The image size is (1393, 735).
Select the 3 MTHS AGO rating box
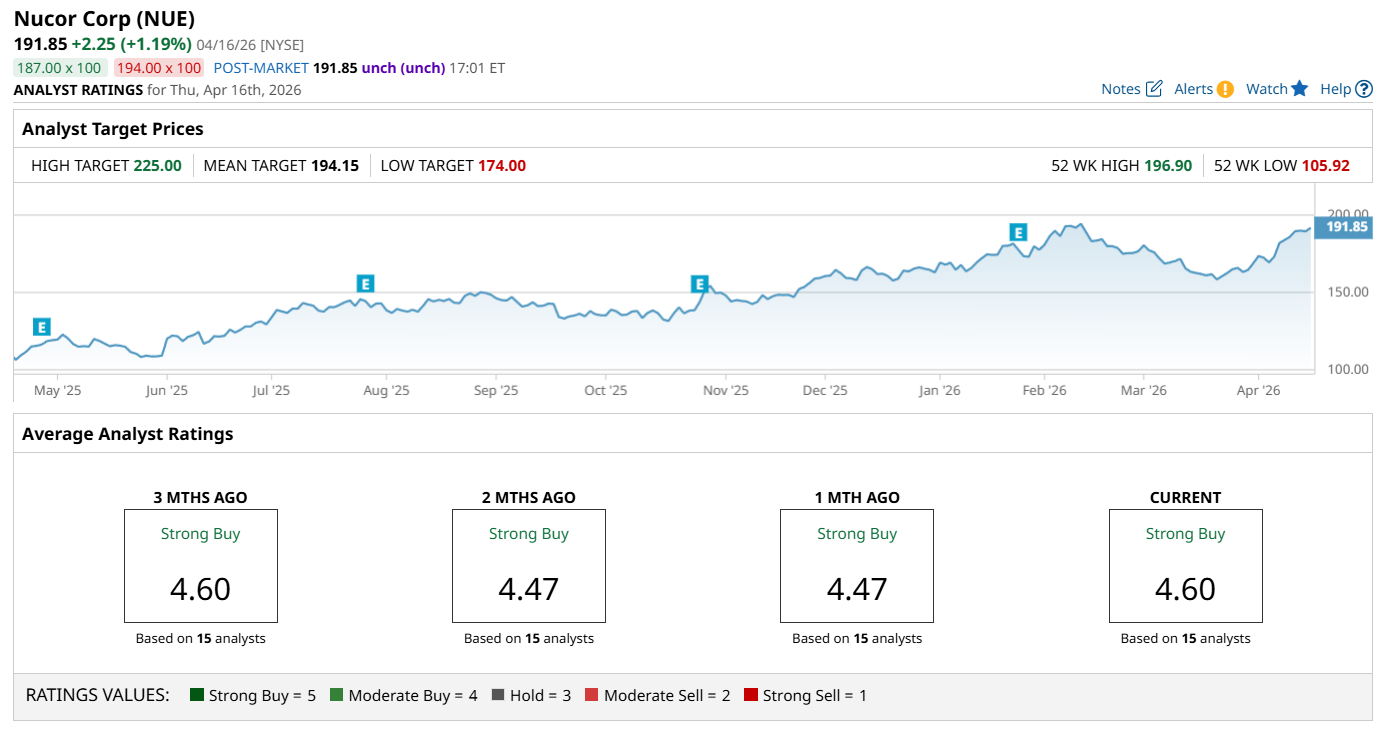[x=200, y=566]
